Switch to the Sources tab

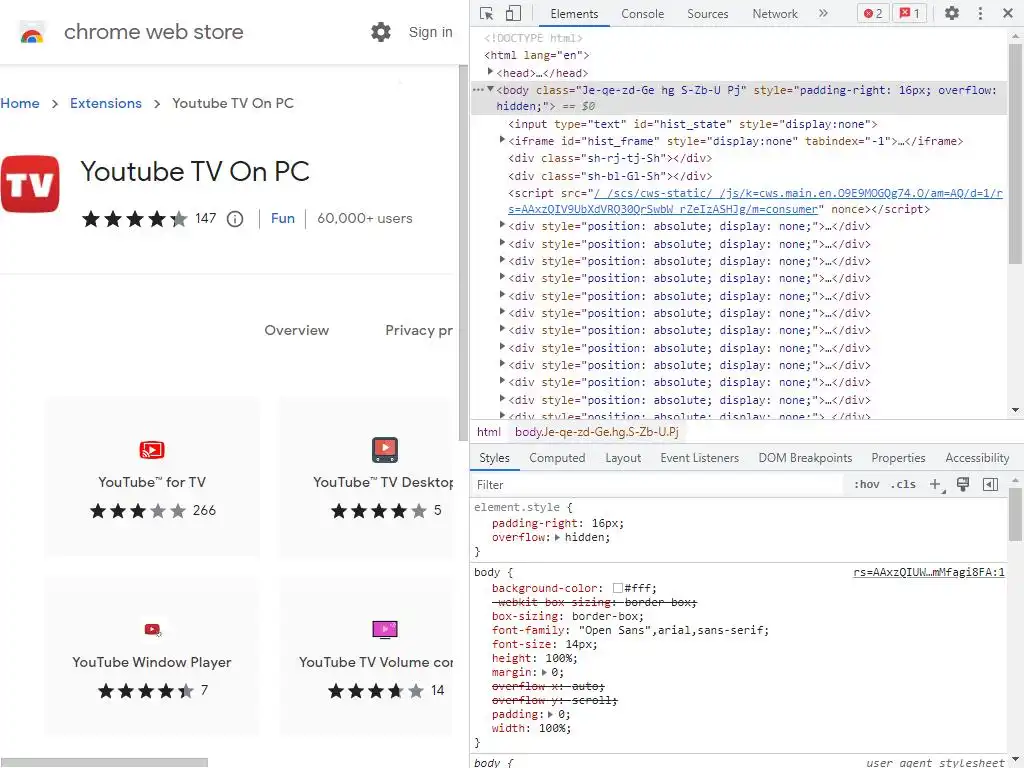707,14
